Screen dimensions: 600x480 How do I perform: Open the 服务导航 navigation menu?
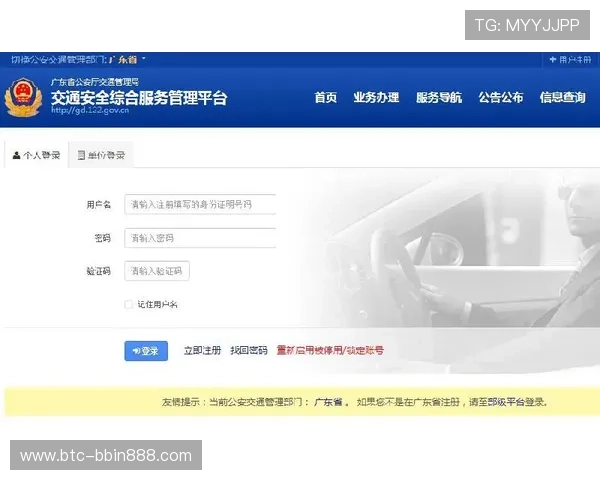439,97
